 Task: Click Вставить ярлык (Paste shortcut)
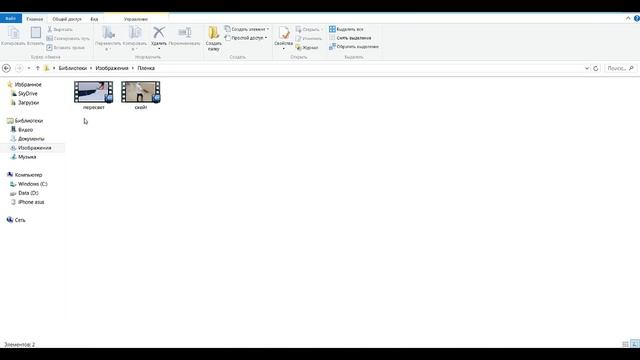click(65, 47)
